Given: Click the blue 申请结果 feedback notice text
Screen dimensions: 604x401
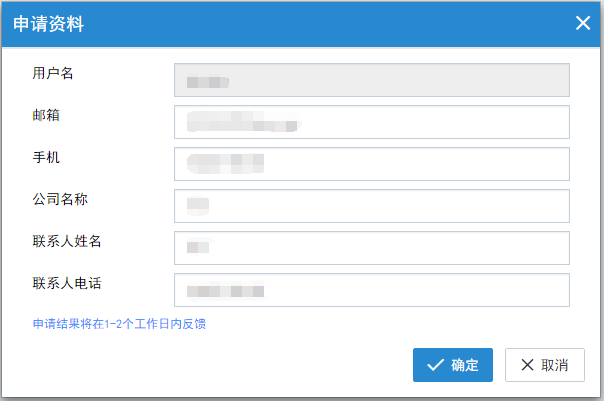Looking at the screenshot, I should click(x=119, y=324).
